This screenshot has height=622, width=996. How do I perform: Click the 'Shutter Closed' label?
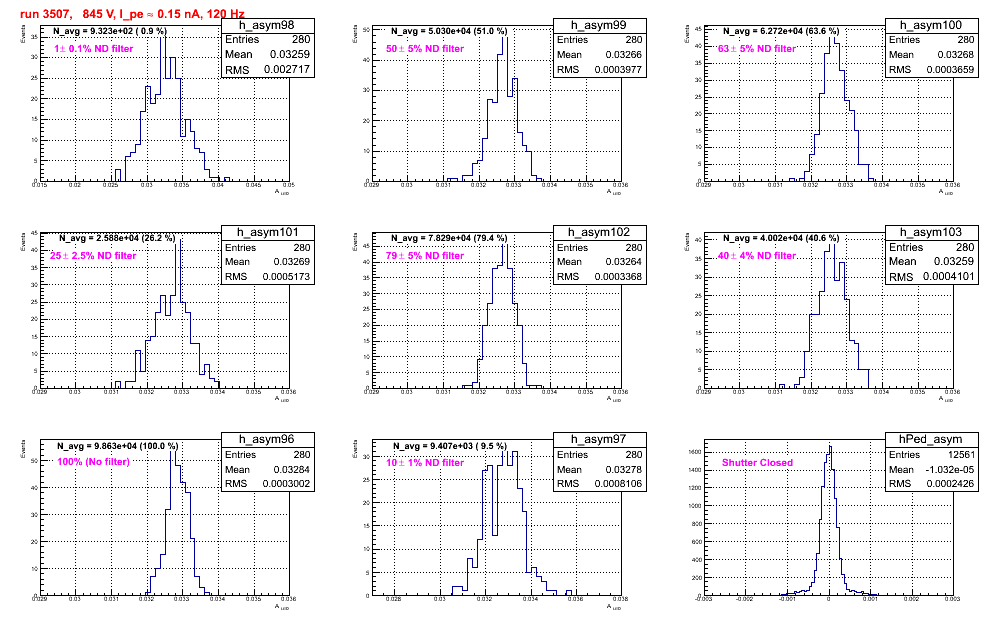757,463
